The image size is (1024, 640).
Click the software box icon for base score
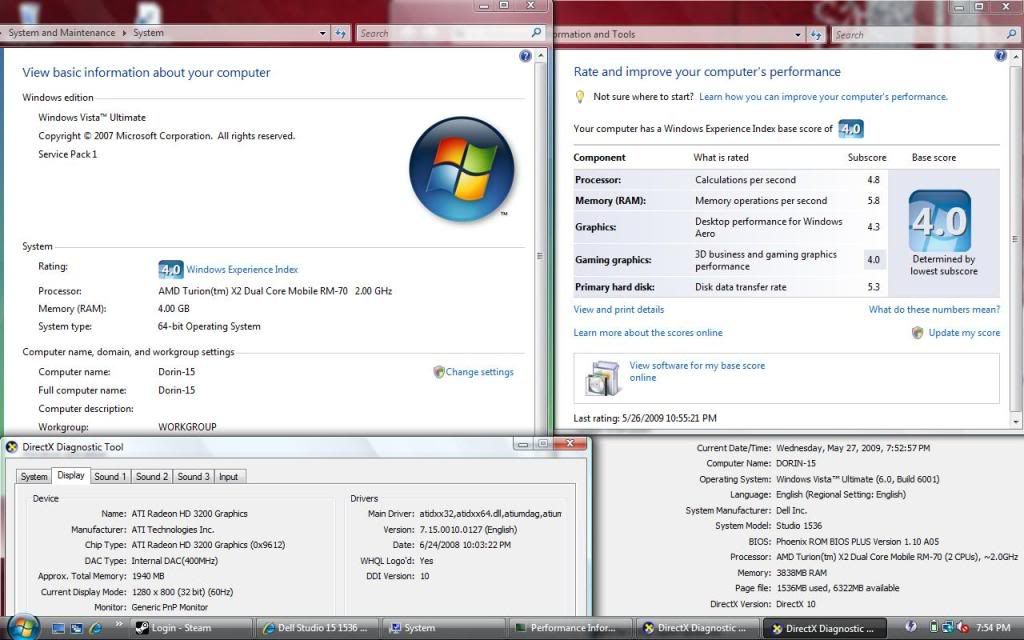coord(602,378)
